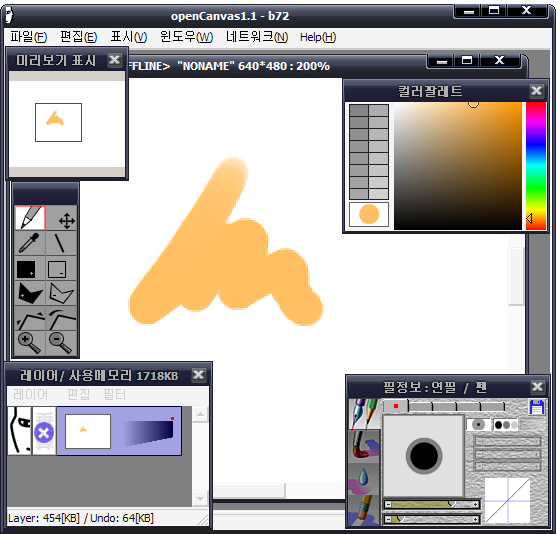Click minus on the lower pen slider
Image resolution: width=556 pixels, height=534 pixels.
click(x=389, y=519)
